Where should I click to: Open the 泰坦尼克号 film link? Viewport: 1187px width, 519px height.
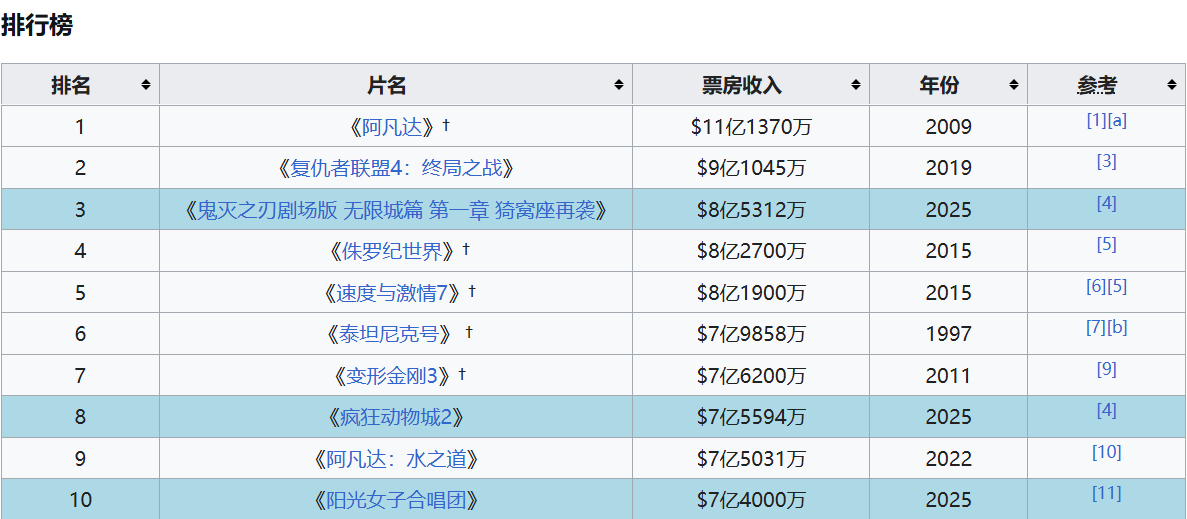point(391,334)
